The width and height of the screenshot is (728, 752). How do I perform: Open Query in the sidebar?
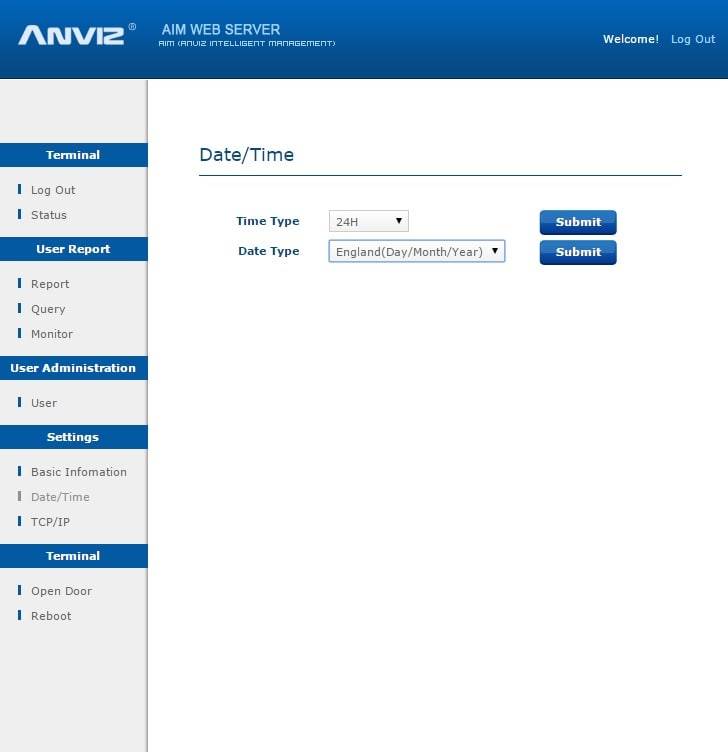pos(48,309)
